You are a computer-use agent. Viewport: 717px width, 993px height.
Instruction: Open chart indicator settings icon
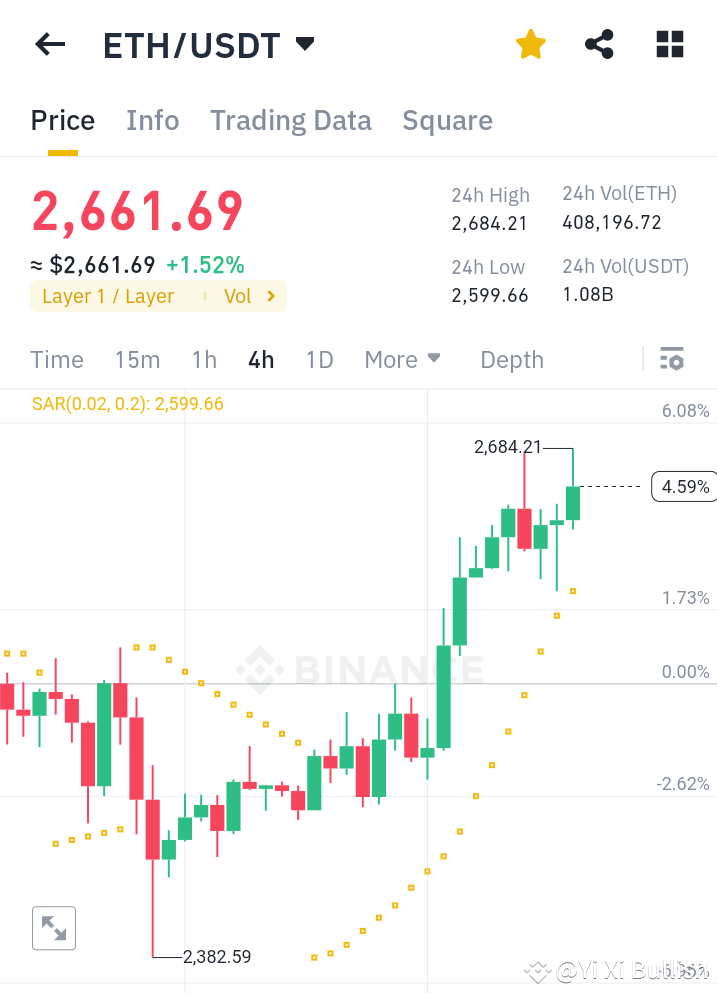click(672, 358)
